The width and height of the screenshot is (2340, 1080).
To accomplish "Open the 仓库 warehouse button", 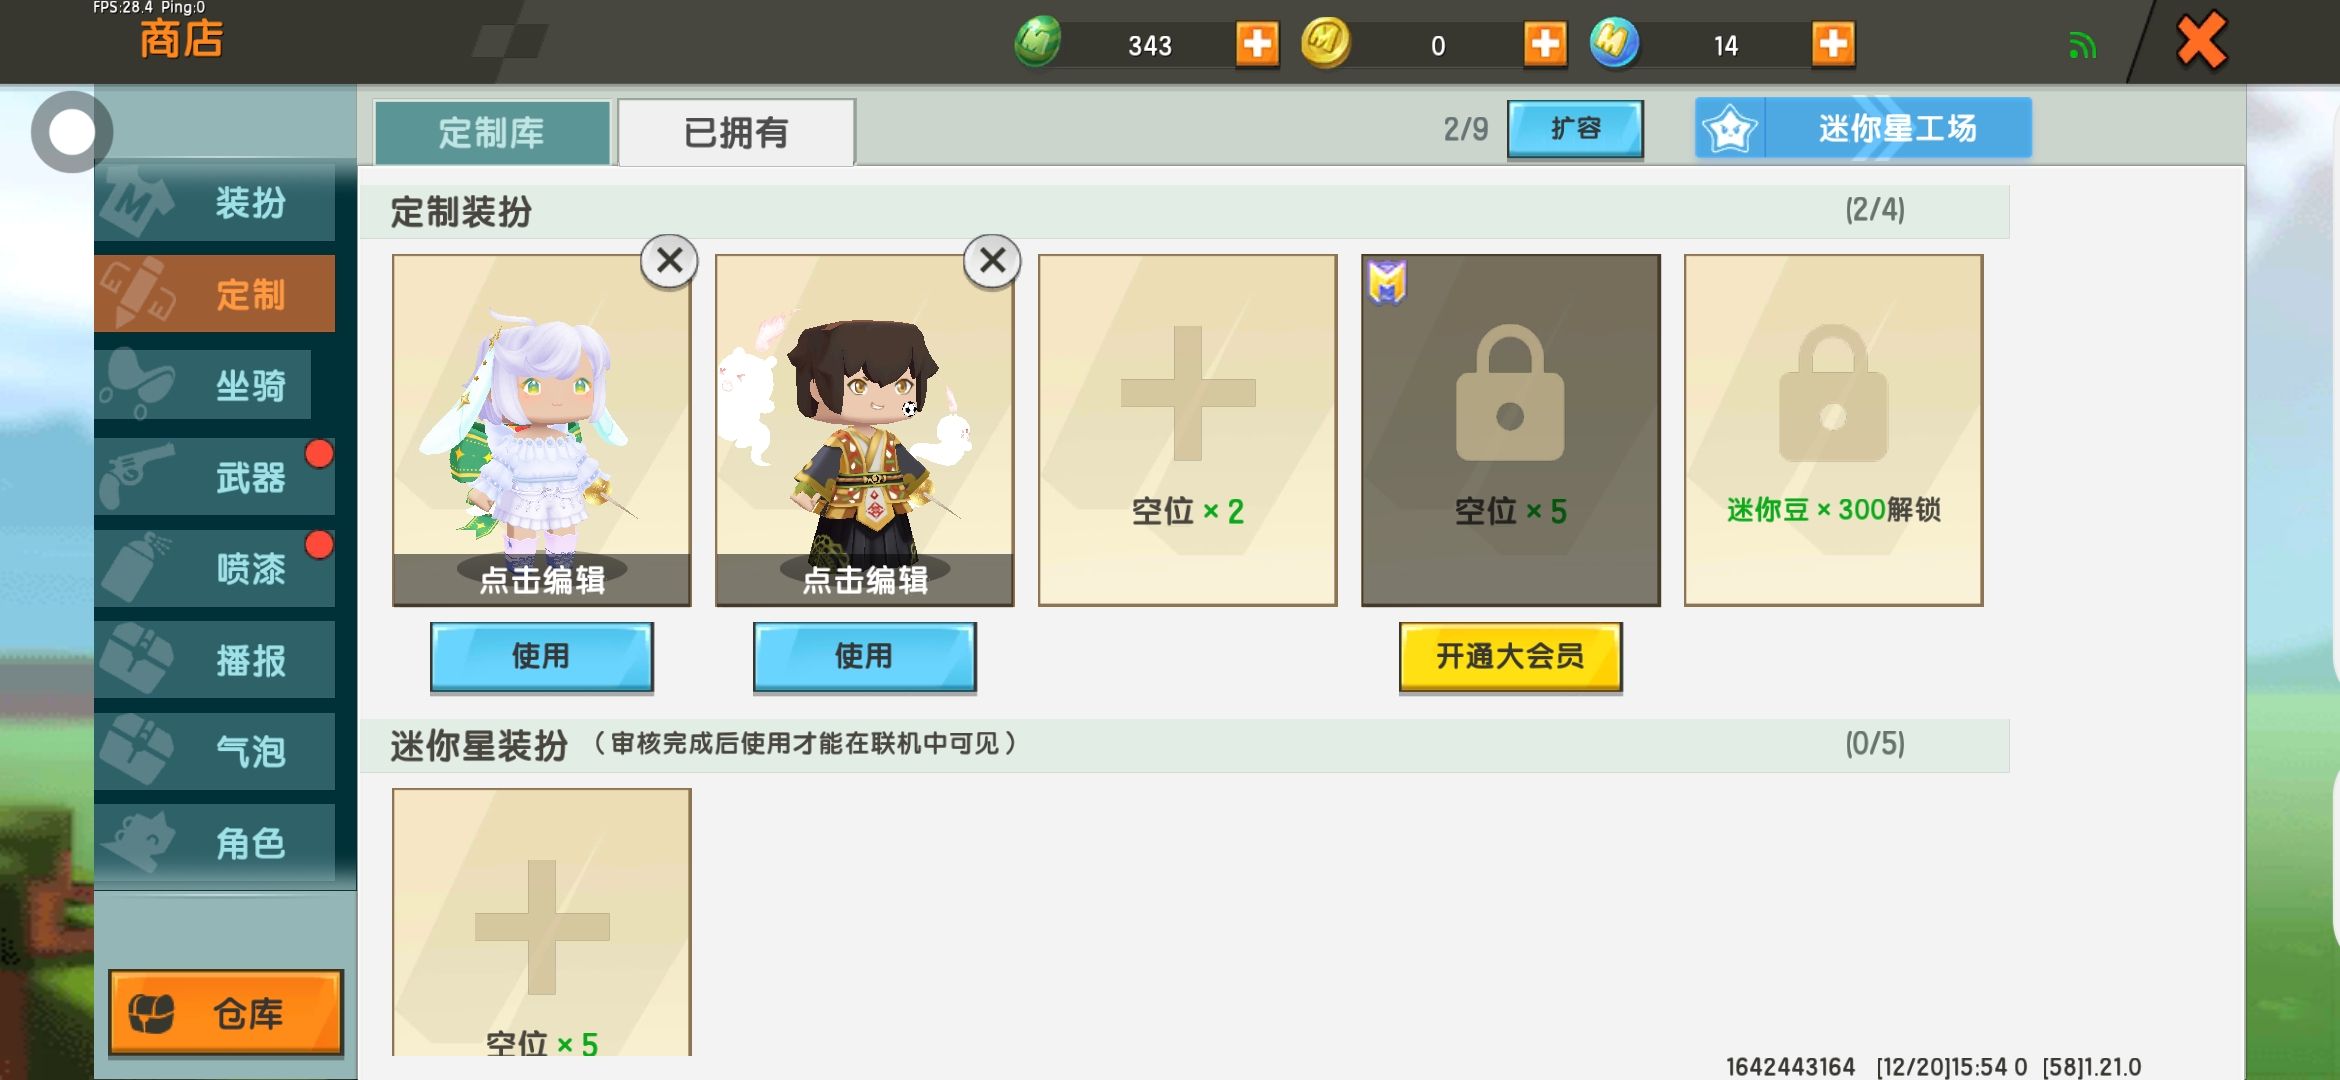I will point(226,1012).
